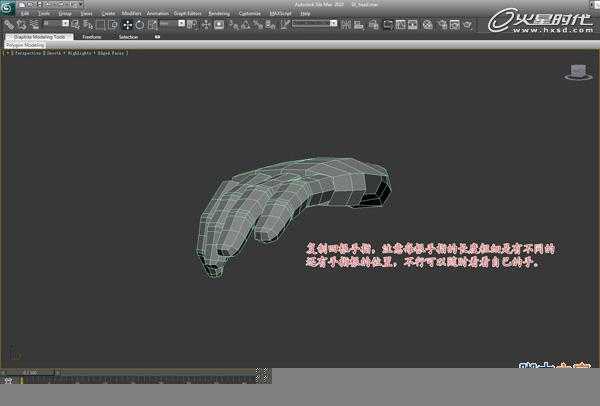Open the Modifiers menu
Screen dimensions: 600x406
coord(131,13)
